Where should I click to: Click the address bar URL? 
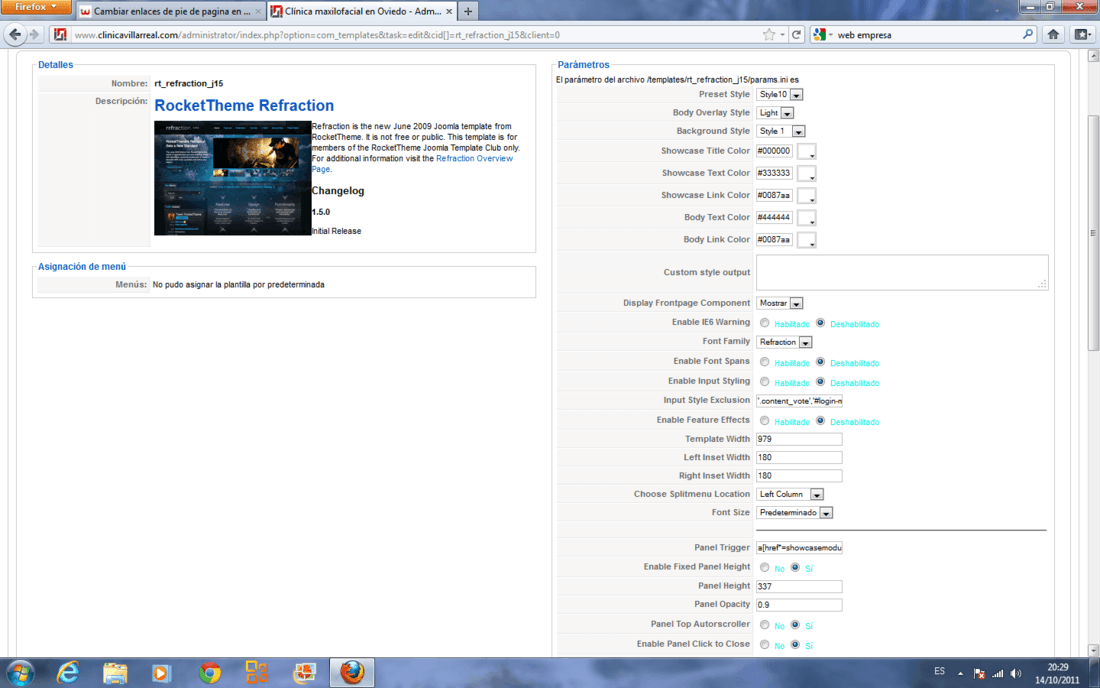coord(317,34)
